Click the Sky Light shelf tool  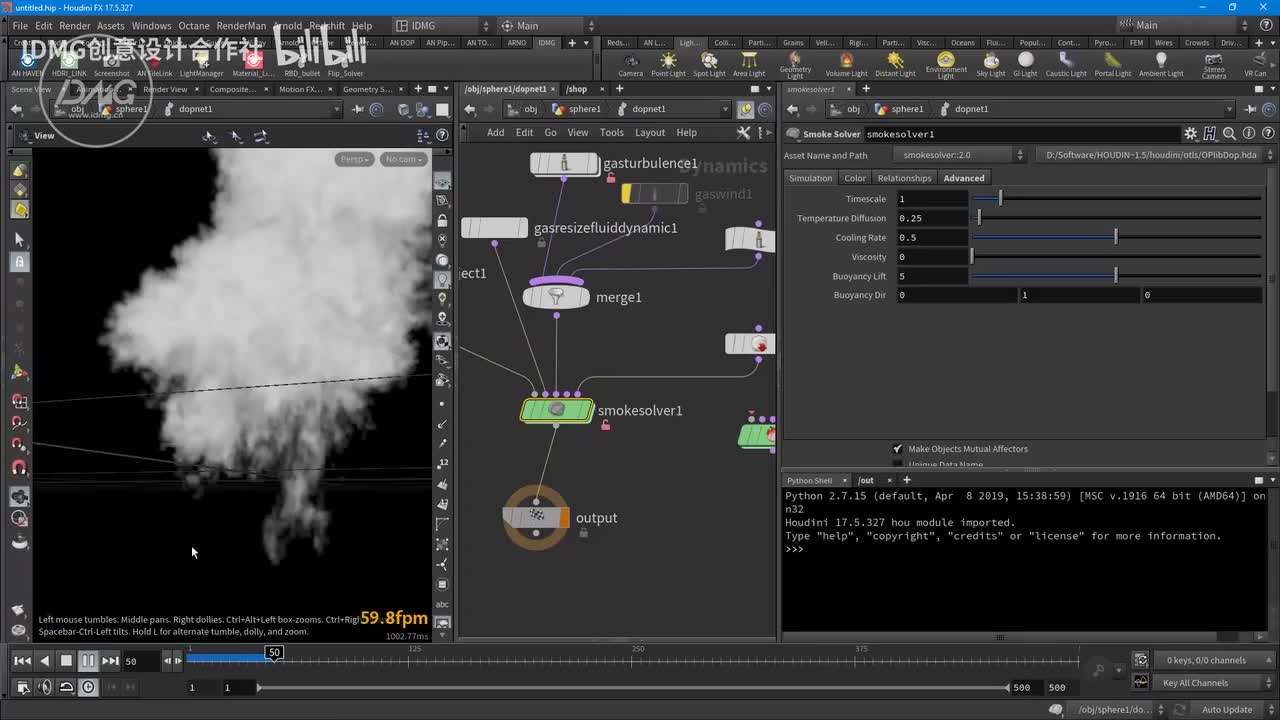tap(990, 64)
